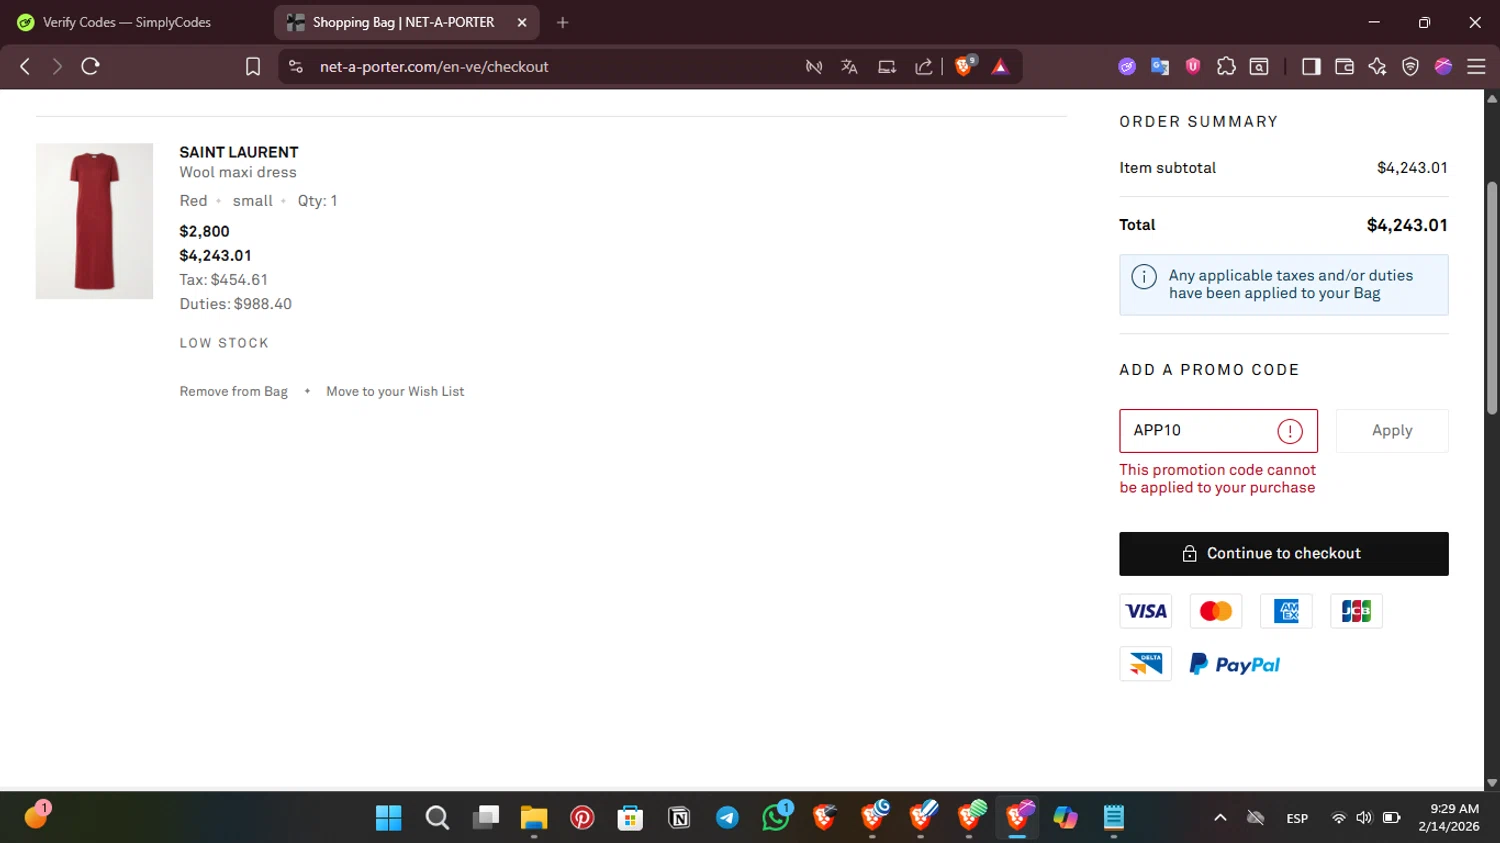This screenshot has width=1500, height=843.
Task: Open the Wool maxi dress product link
Action: (238, 172)
